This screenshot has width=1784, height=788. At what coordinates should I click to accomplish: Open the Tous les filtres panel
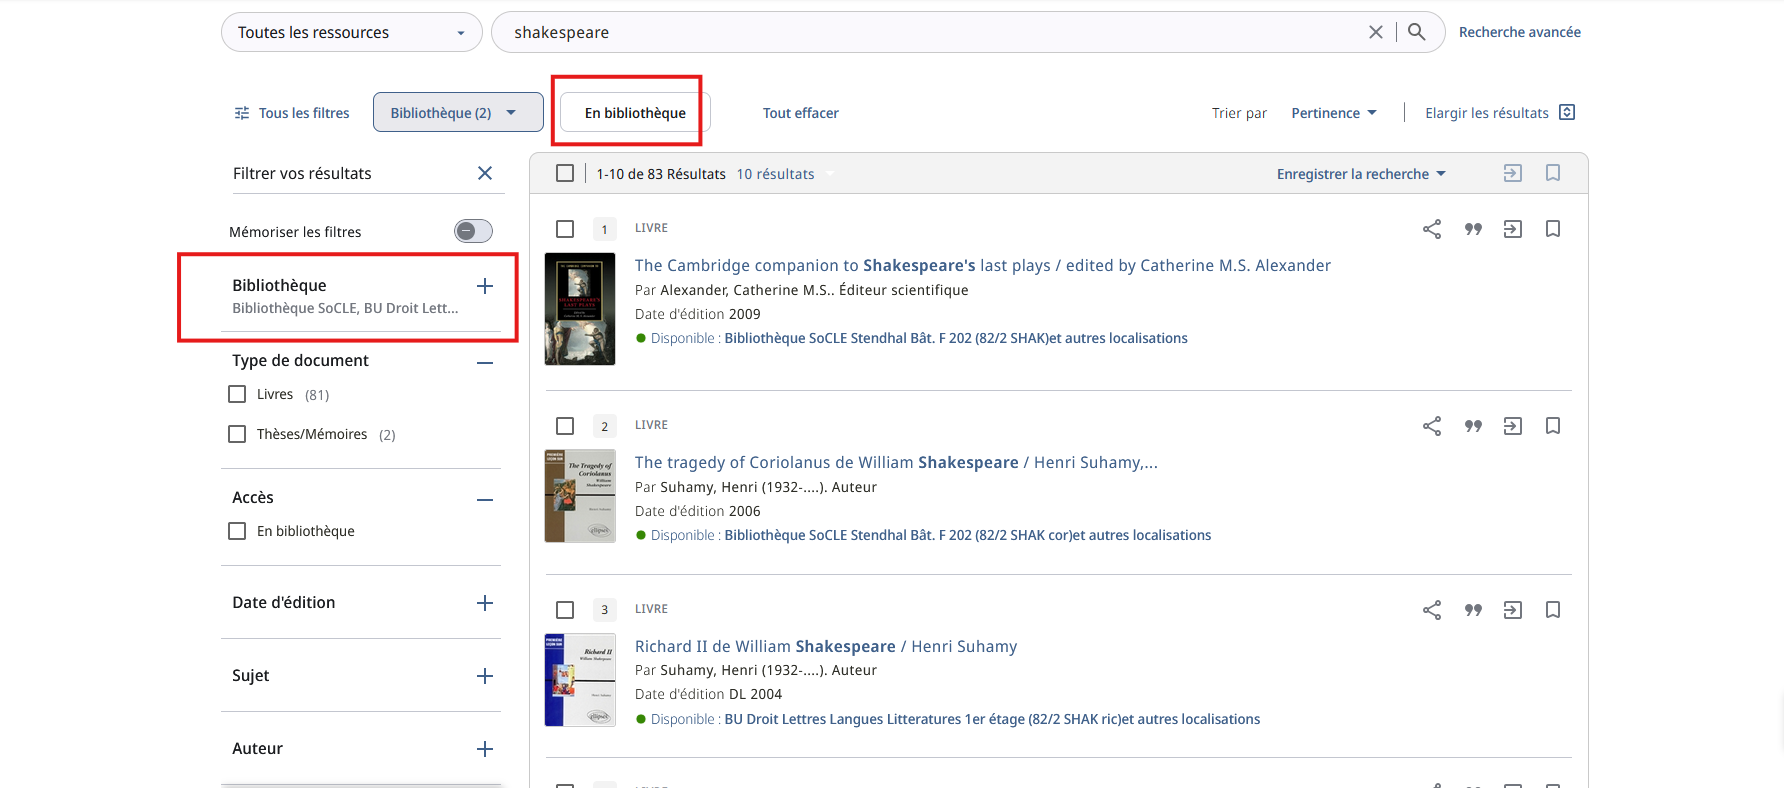292,113
